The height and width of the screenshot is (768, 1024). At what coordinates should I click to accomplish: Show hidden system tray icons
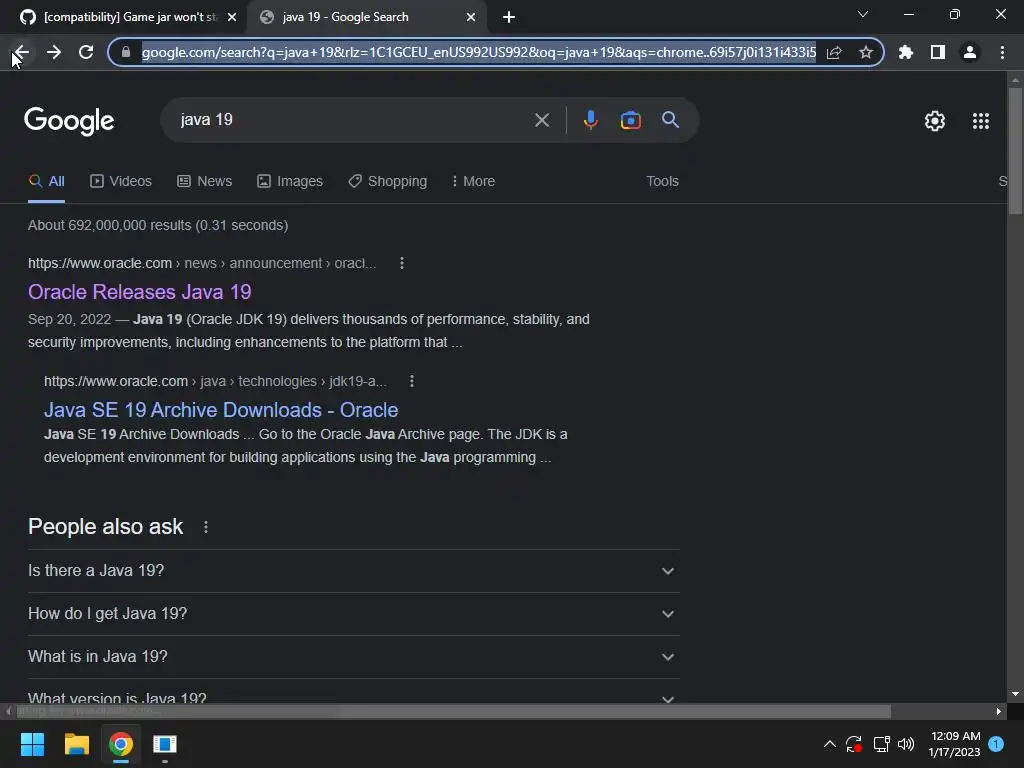(x=829, y=744)
